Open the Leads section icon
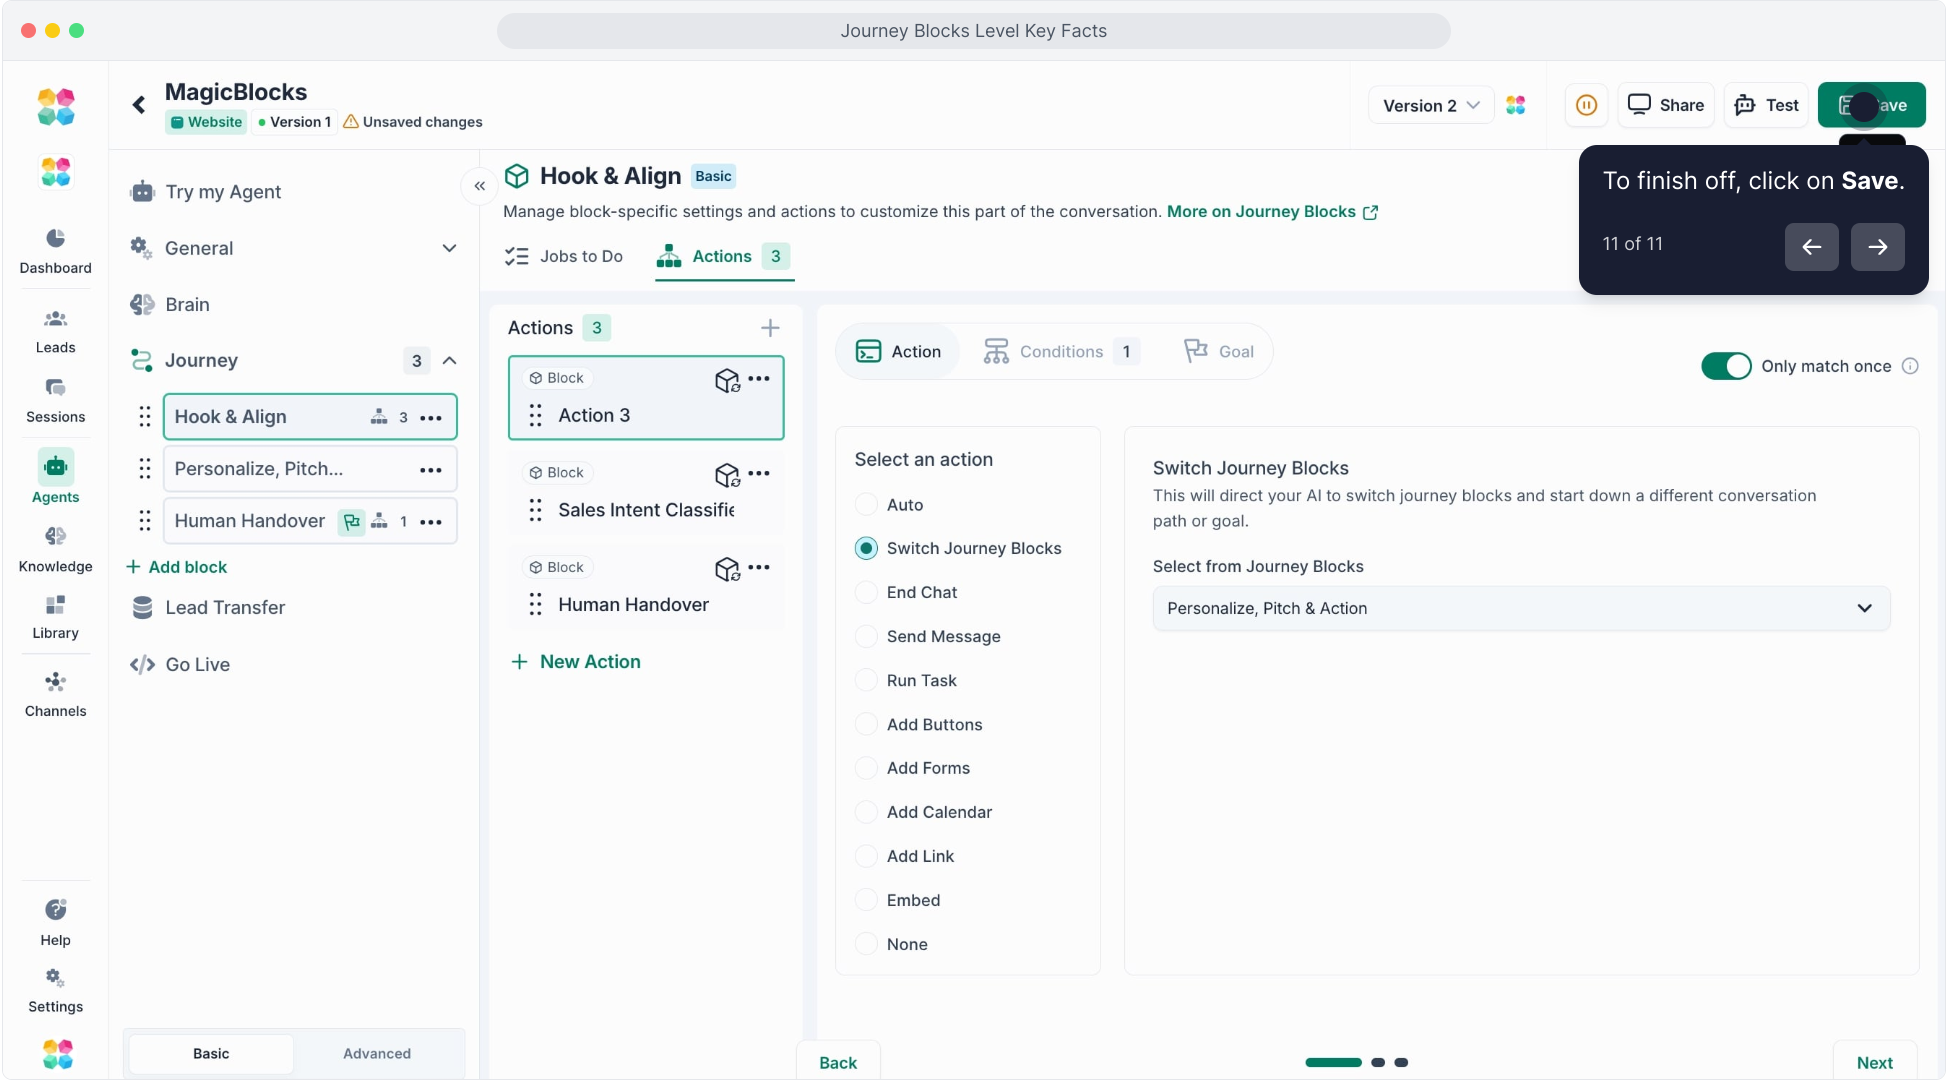 [55, 319]
